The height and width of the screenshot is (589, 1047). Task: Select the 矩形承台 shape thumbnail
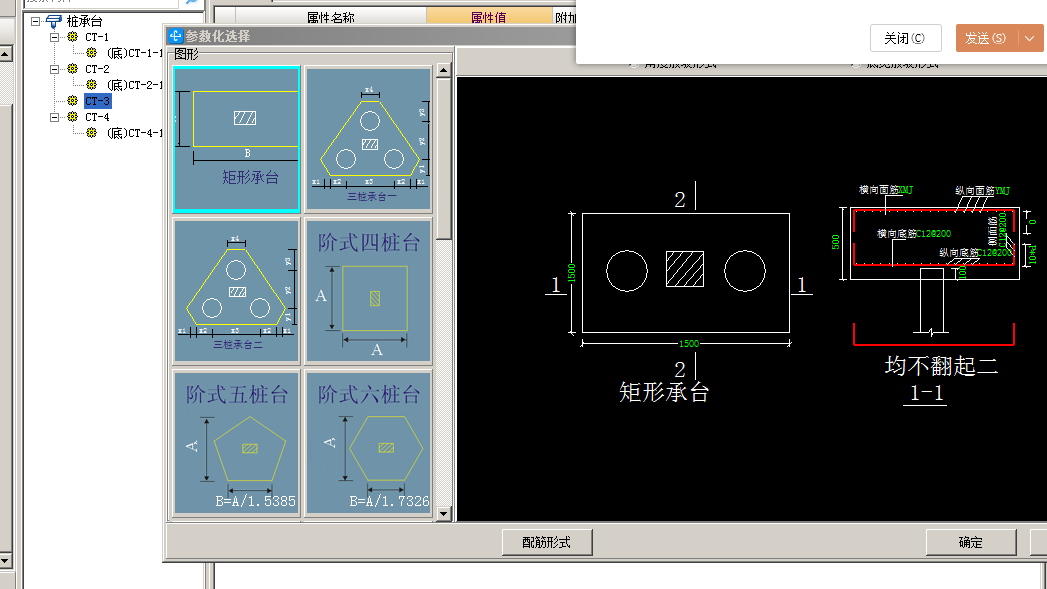pos(236,140)
